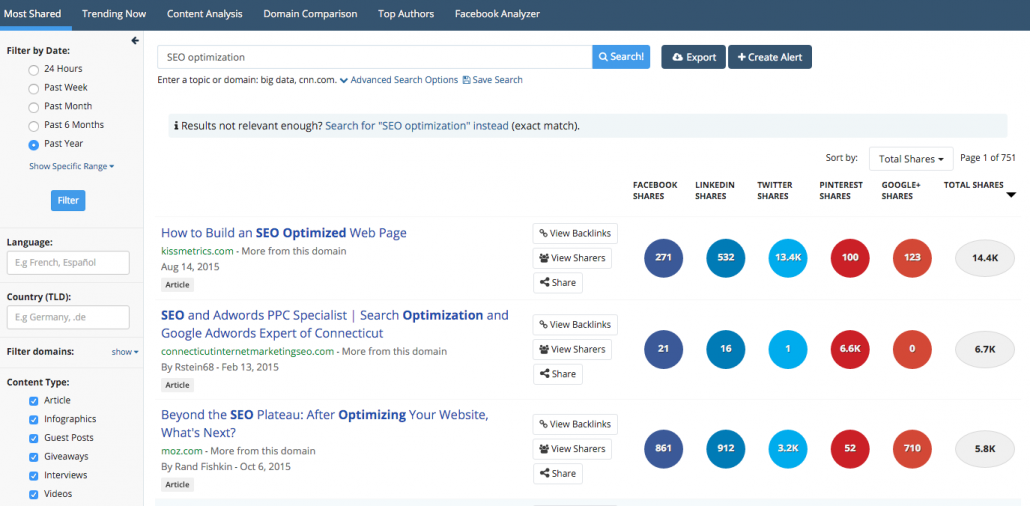Open the Trending Now tab
Screen dimensions: 1030x506
114,14
